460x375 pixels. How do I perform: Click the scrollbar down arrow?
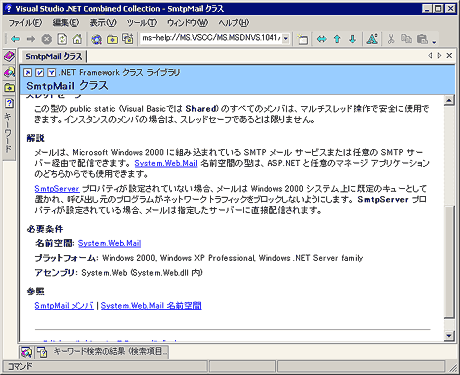(449, 336)
